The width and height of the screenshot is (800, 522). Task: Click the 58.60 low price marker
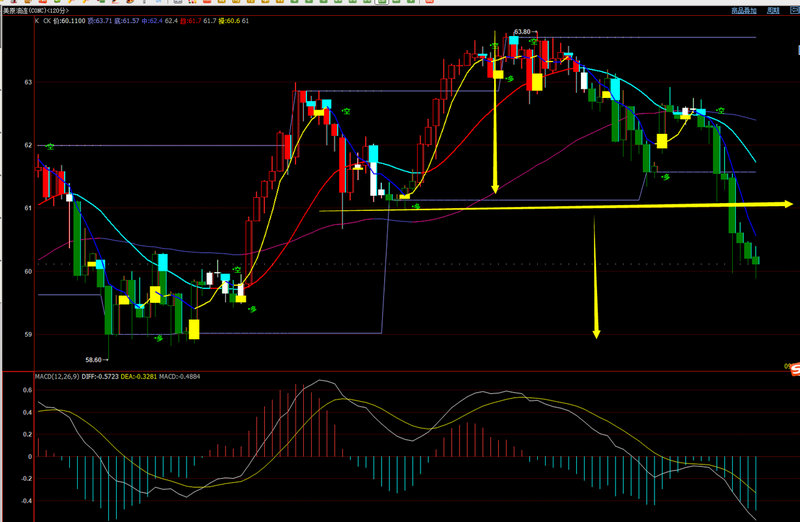pyautogui.click(x=96, y=358)
